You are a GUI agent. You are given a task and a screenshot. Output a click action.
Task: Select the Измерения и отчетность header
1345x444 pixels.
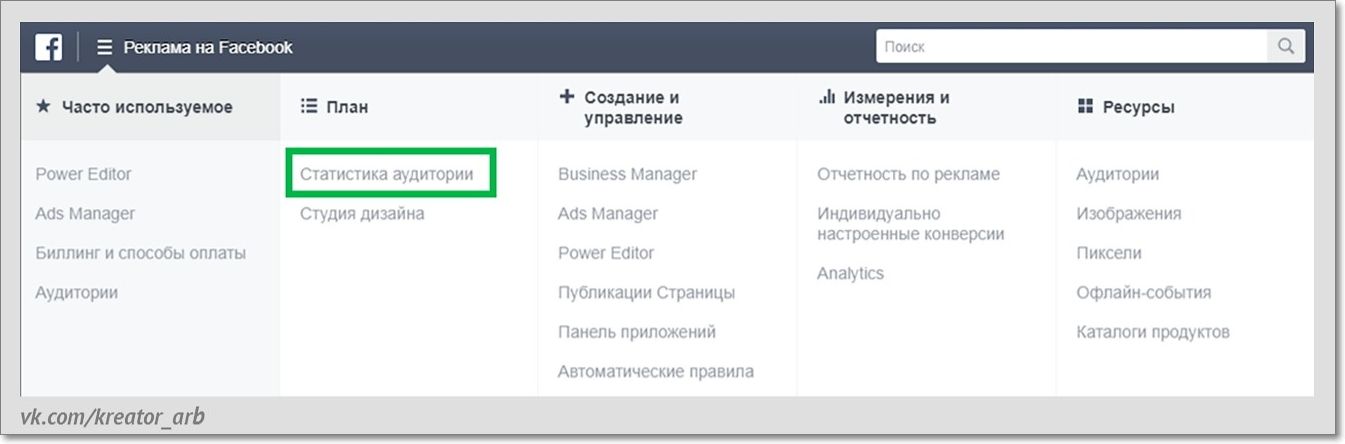point(884,107)
